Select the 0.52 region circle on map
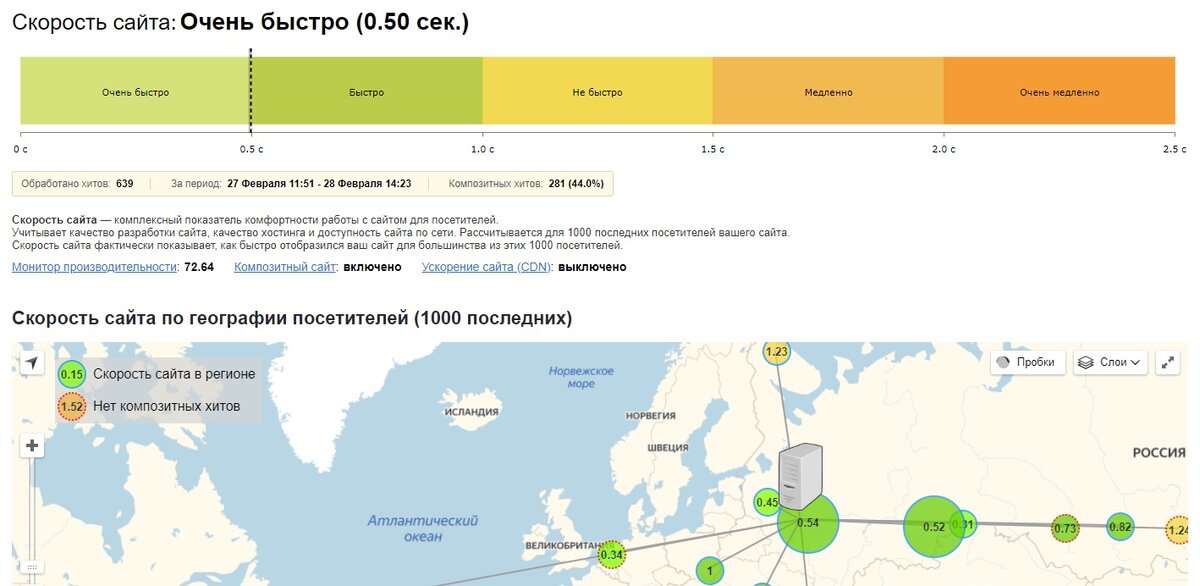 coord(934,526)
